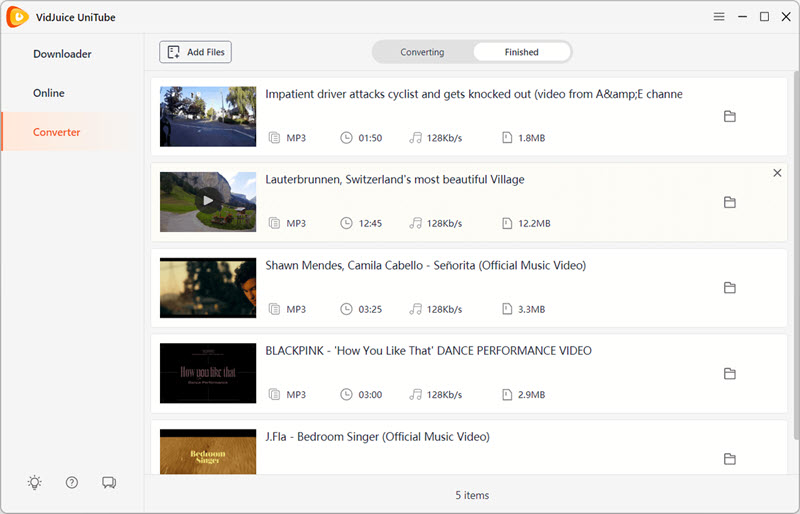Click the lightbulb tips icon
Screen dimensions: 800x514
click(35, 482)
